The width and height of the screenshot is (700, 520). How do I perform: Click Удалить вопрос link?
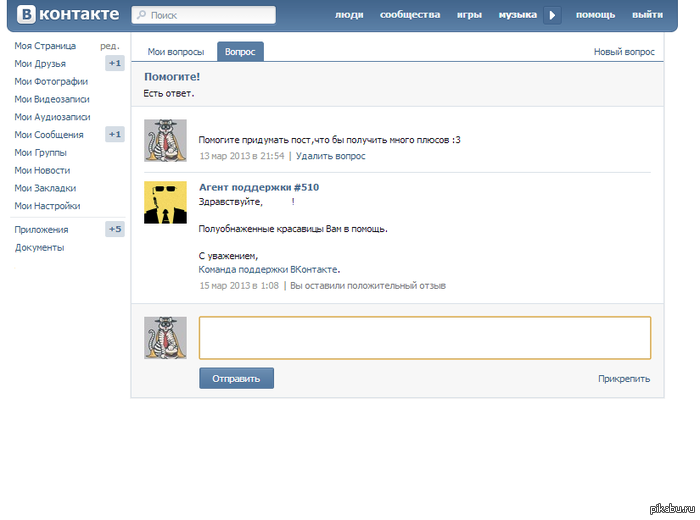pos(330,156)
